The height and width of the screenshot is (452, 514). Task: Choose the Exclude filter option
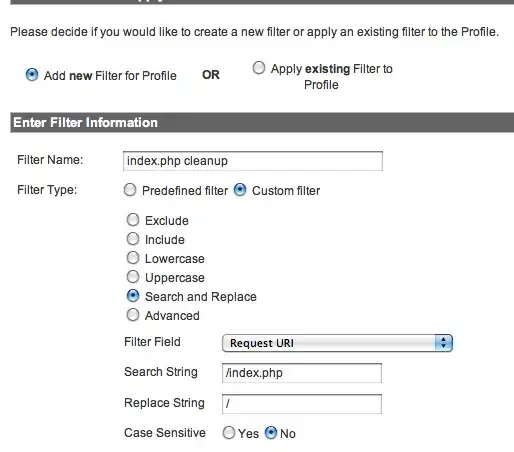[133, 220]
